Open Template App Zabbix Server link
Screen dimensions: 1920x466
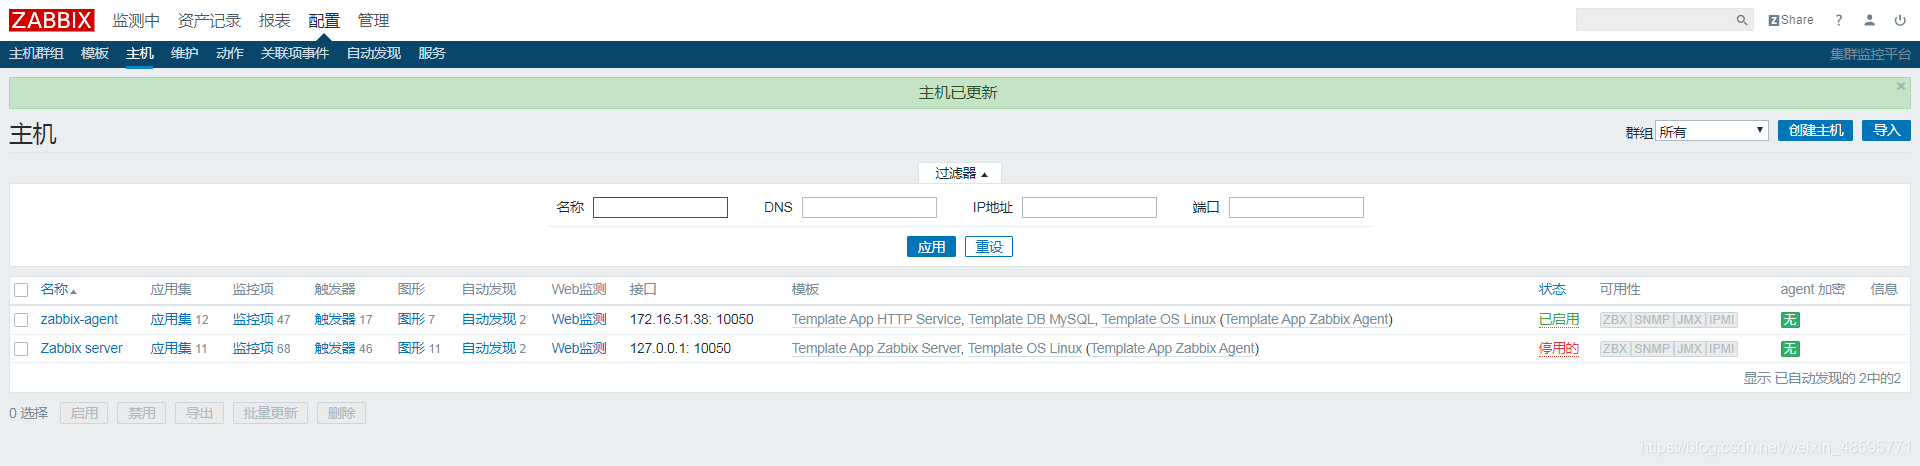pos(876,349)
